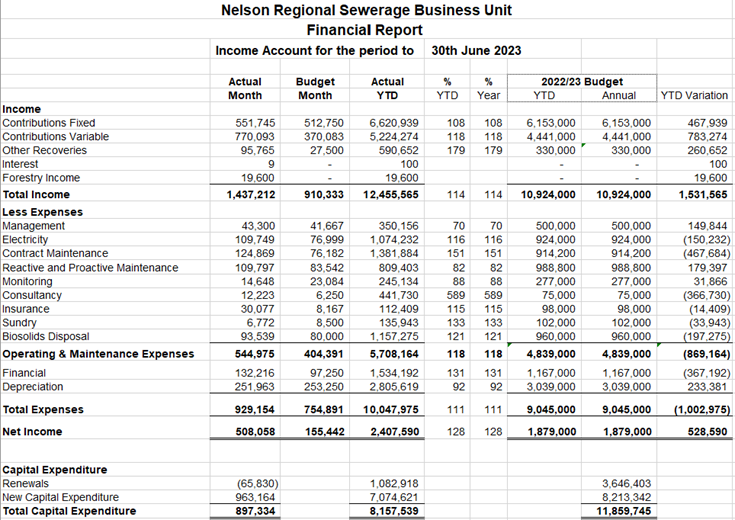Select Operating expenses actual YTD 5,708,164
The height and width of the screenshot is (520, 735).
pos(394,354)
